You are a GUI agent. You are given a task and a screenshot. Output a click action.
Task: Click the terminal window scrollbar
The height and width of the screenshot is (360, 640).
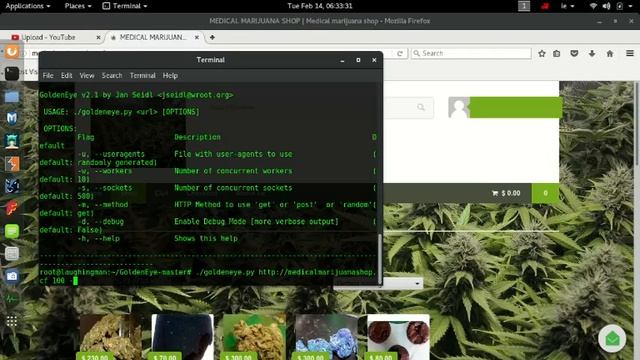tap(380, 259)
